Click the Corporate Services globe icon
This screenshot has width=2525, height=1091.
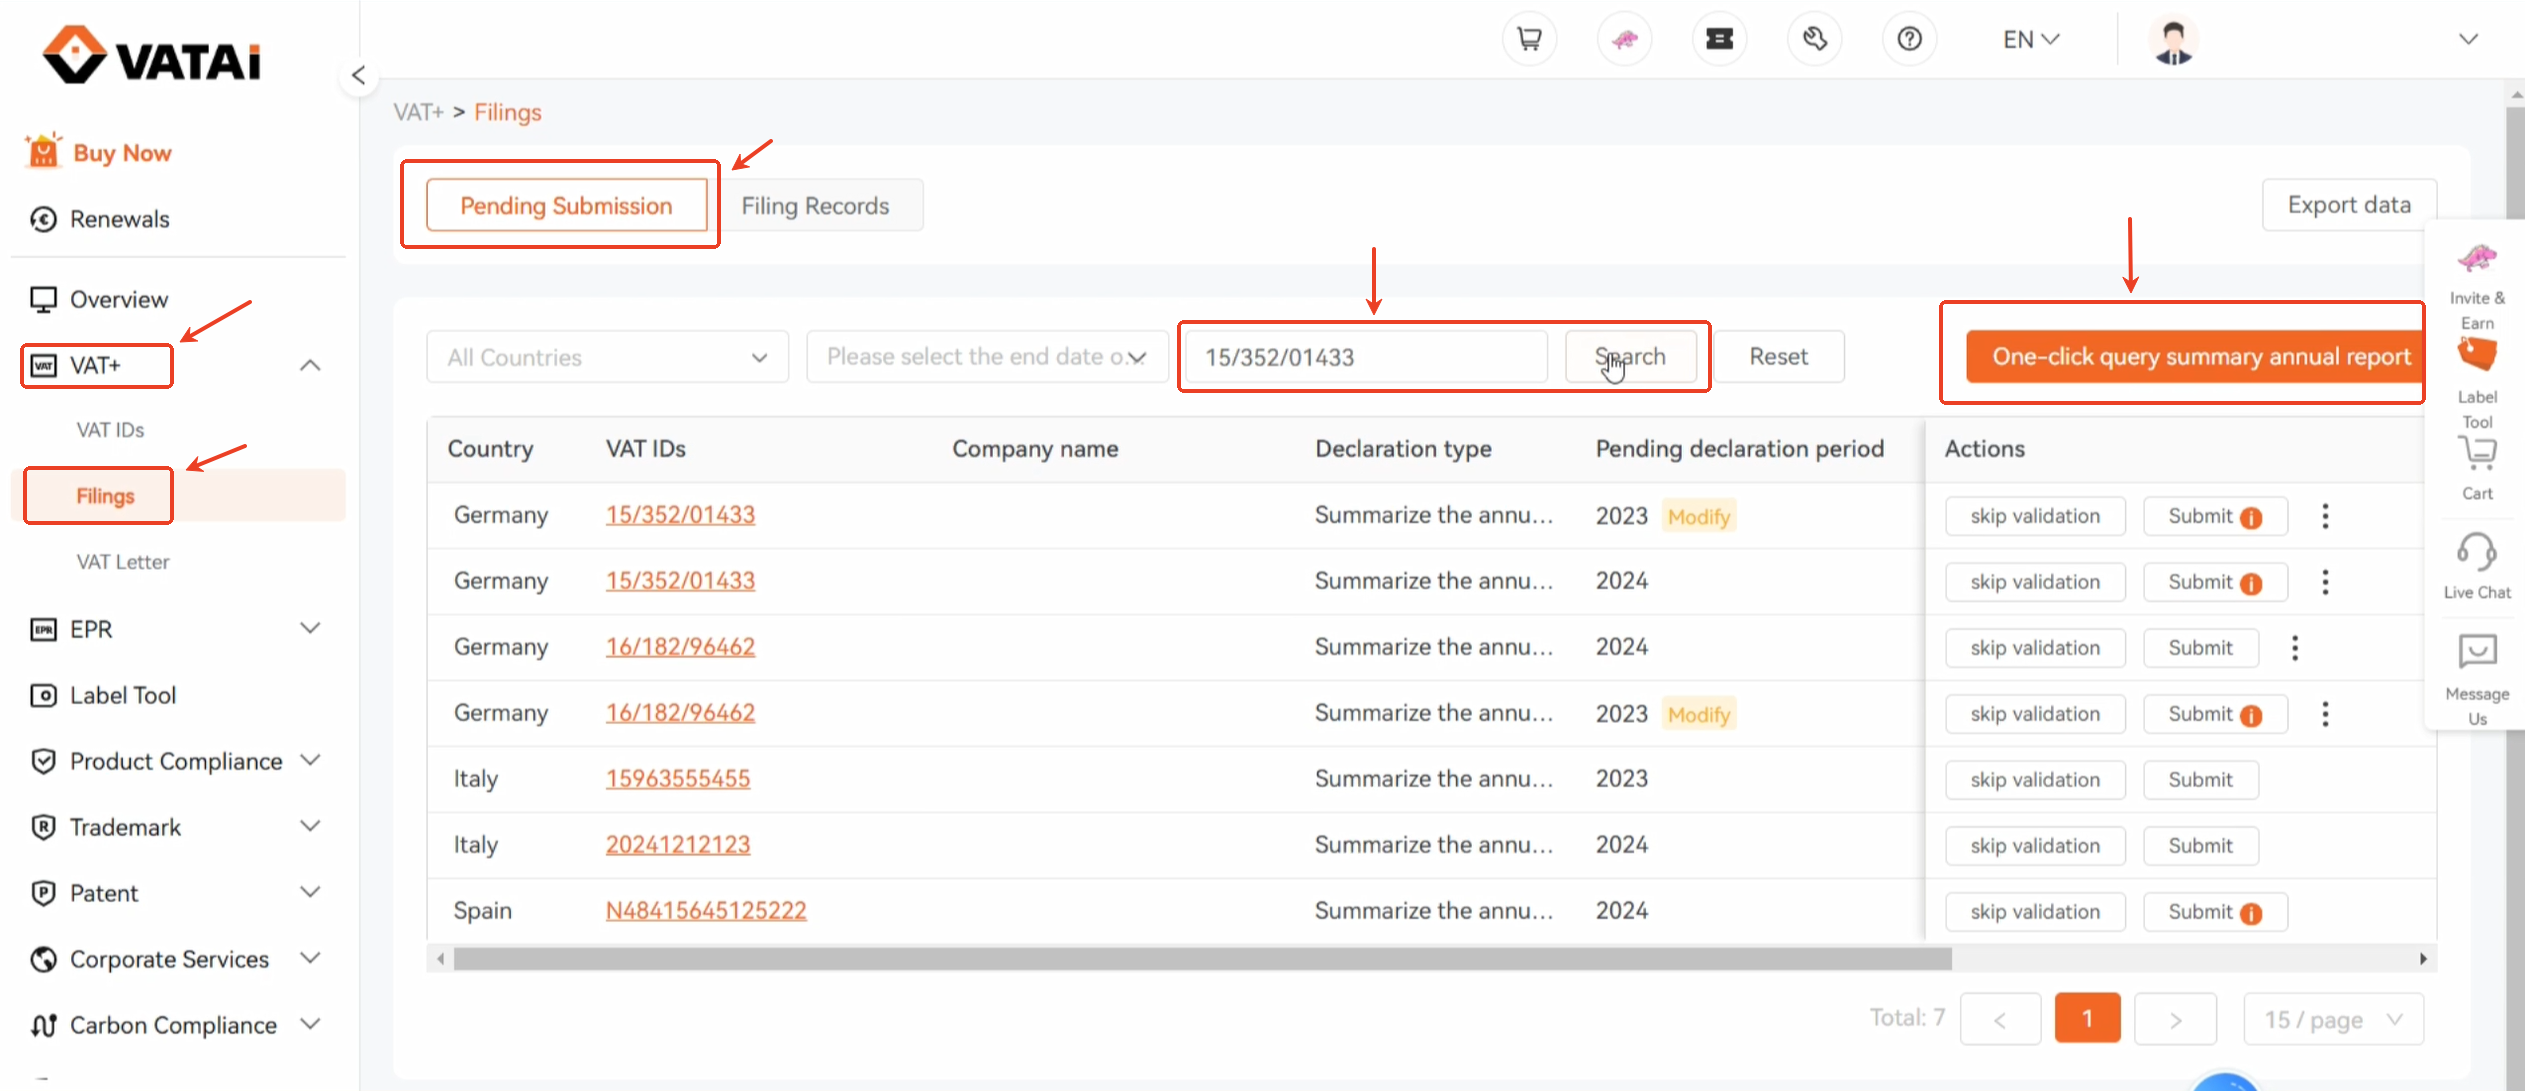point(43,959)
